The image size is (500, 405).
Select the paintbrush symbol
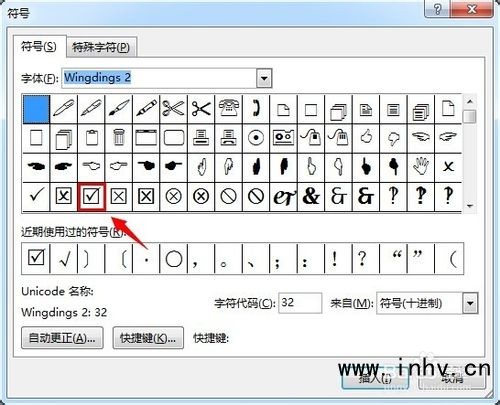[x=118, y=109]
